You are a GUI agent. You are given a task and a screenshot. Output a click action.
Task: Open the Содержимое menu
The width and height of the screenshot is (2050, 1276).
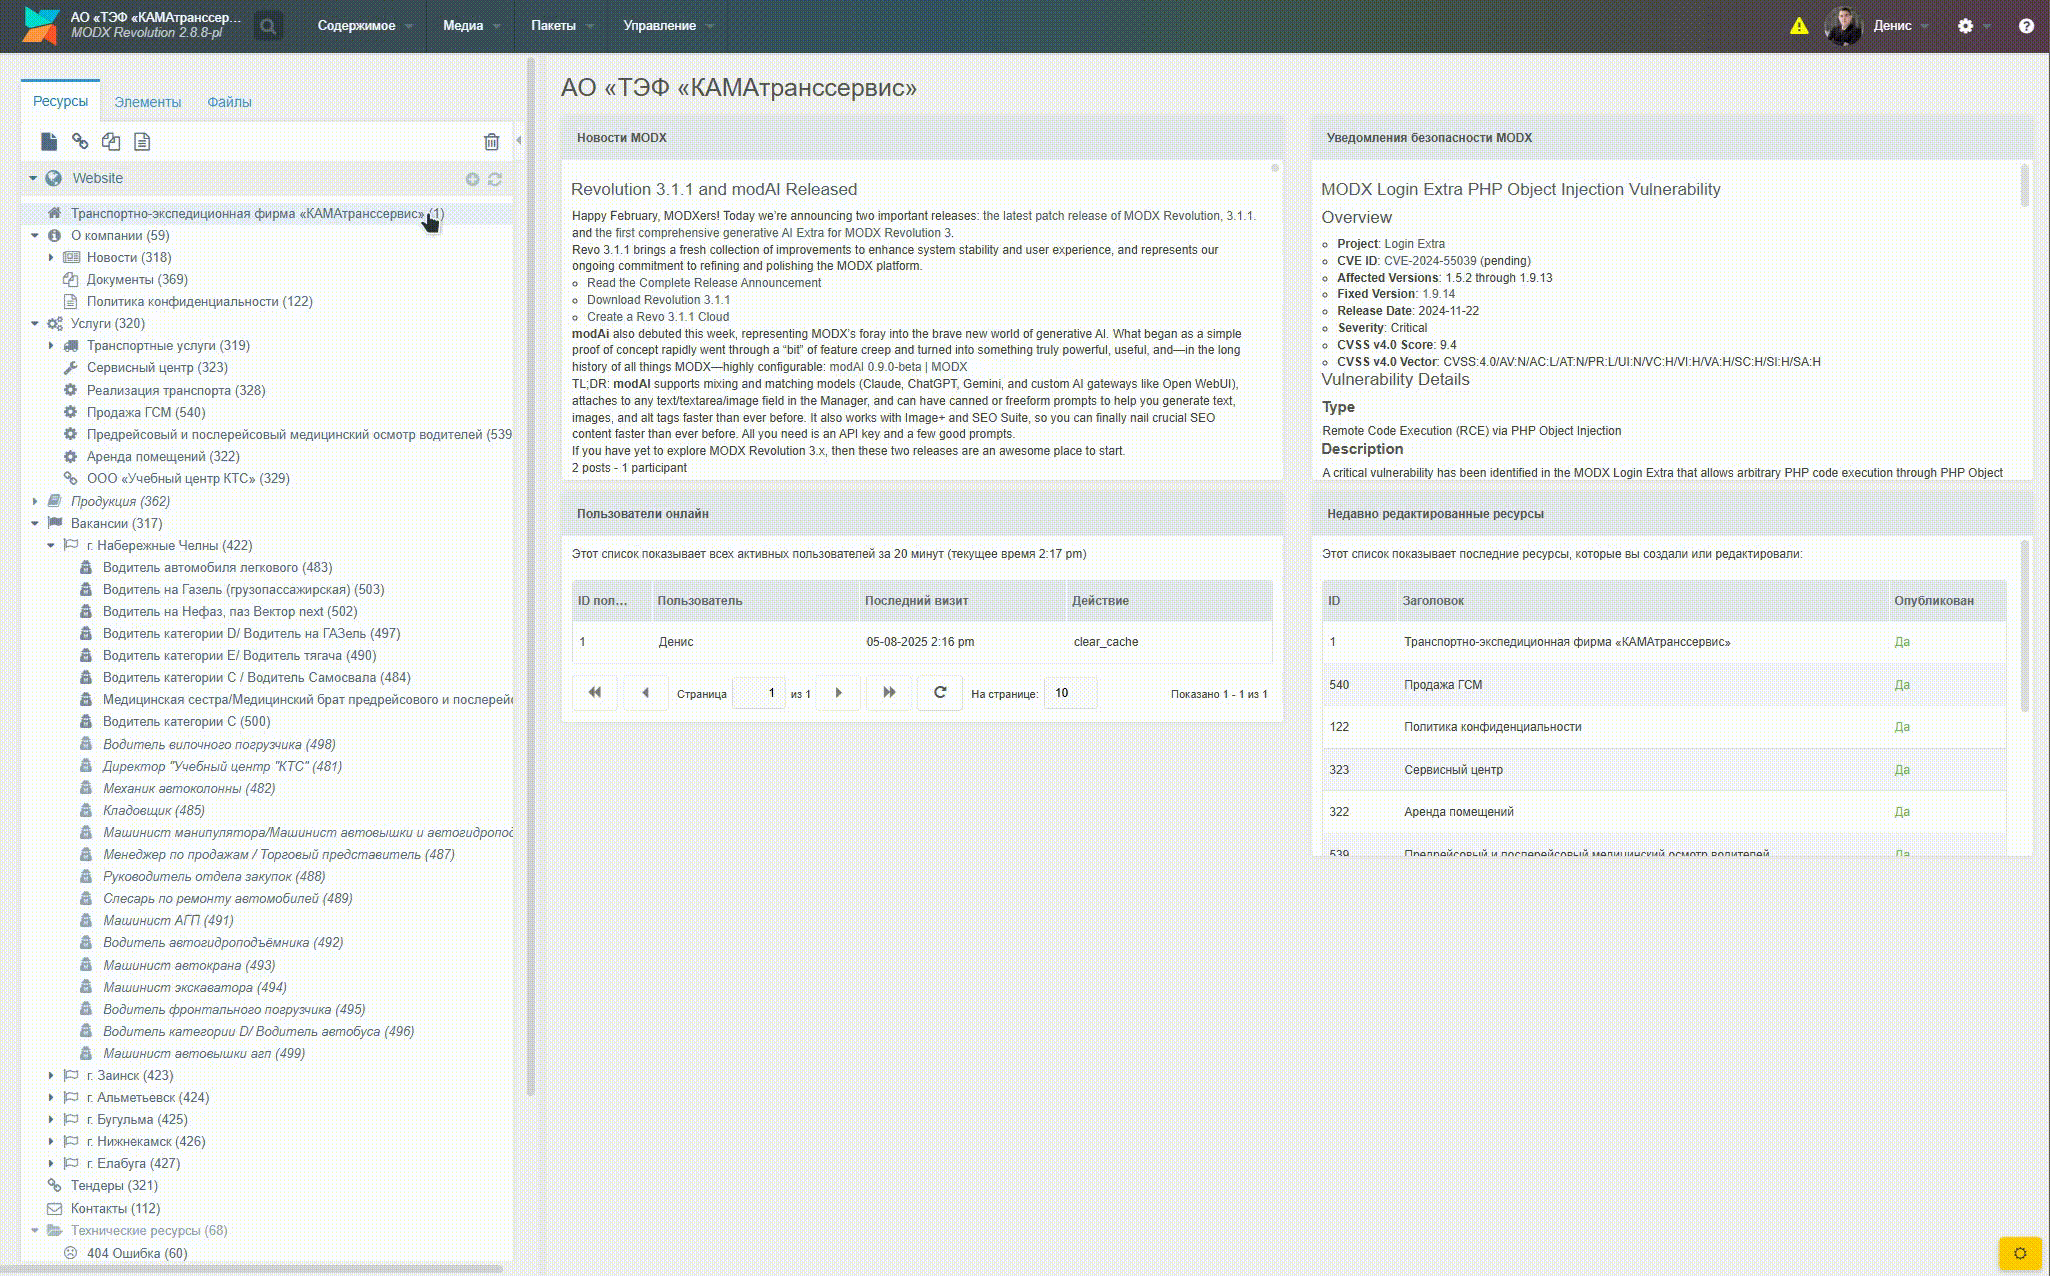[x=365, y=26]
